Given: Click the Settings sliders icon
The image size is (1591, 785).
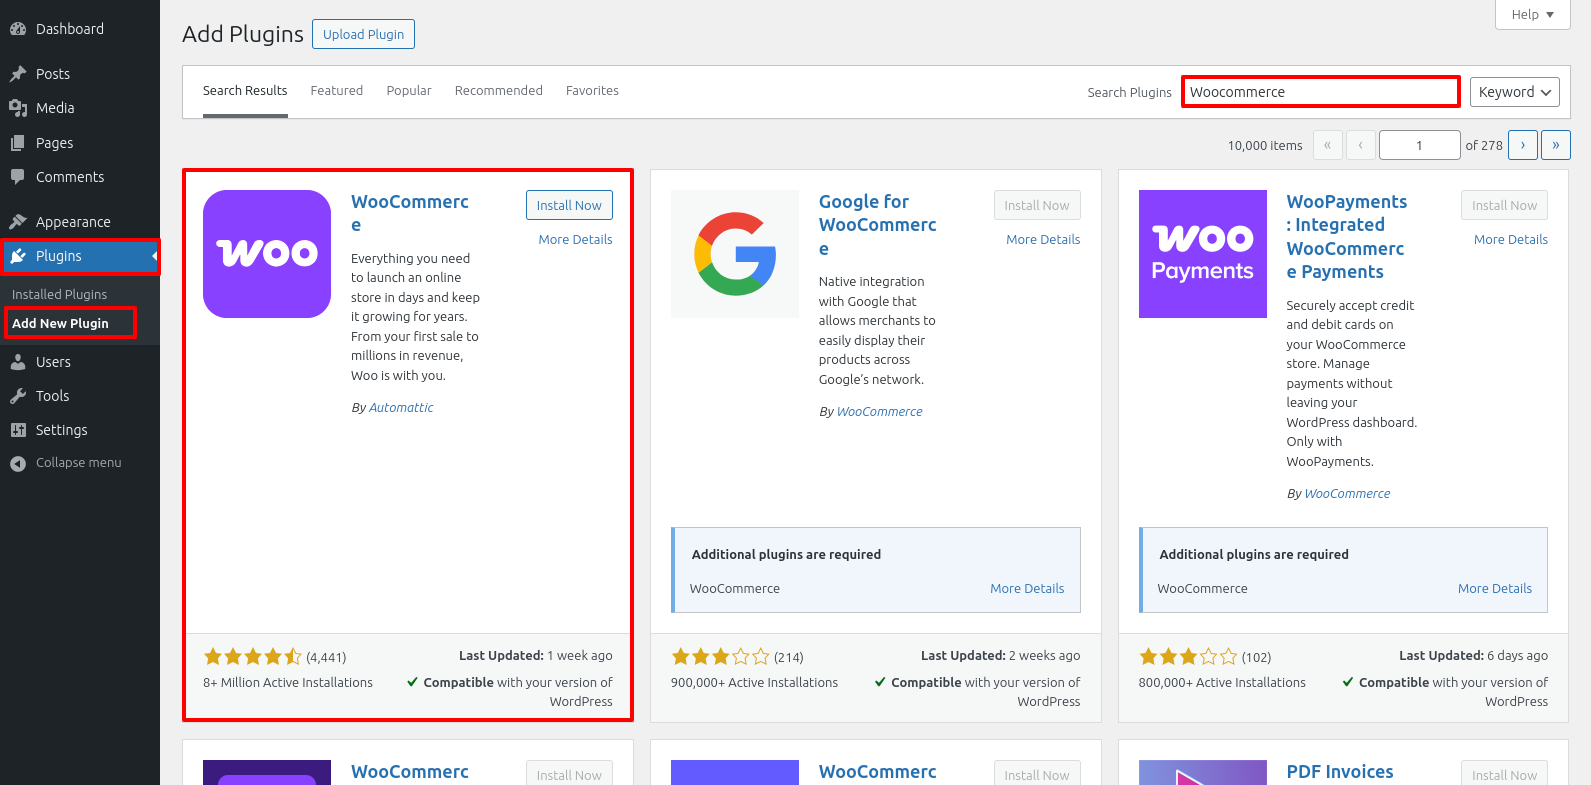Looking at the screenshot, I should click(x=18, y=430).
